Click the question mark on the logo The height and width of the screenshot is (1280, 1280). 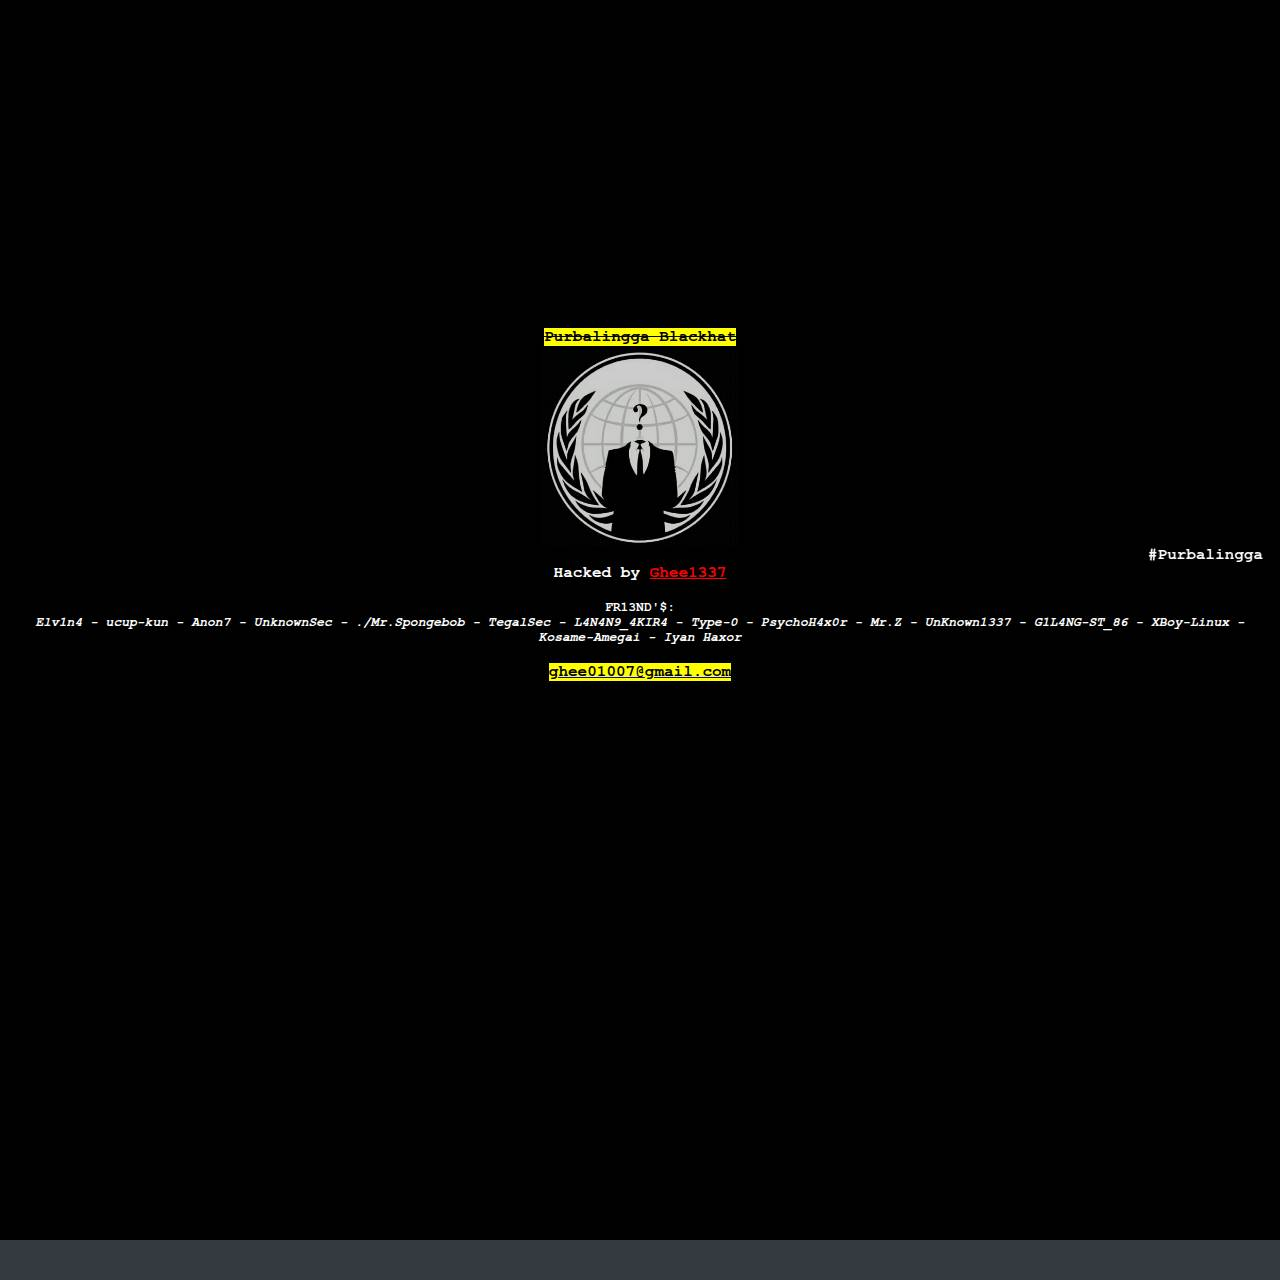(x=640, y=416)
